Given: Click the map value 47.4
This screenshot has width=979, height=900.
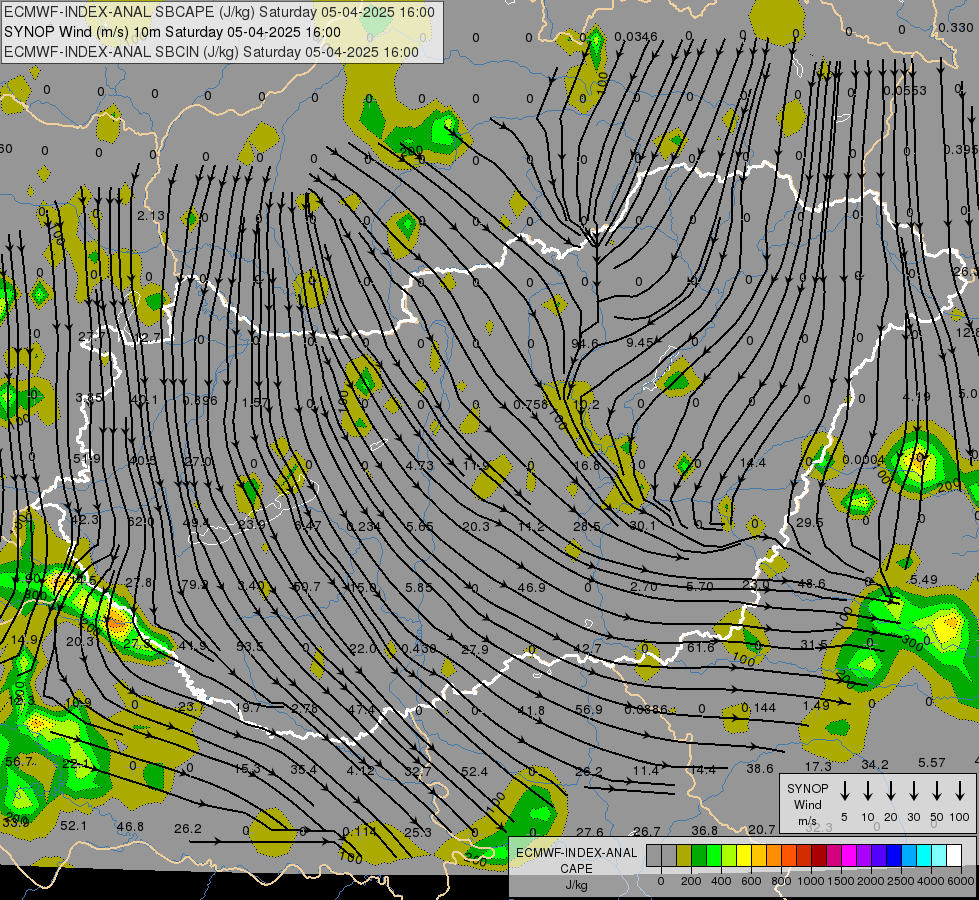Looking at the screenshot, I should (362, 710).
